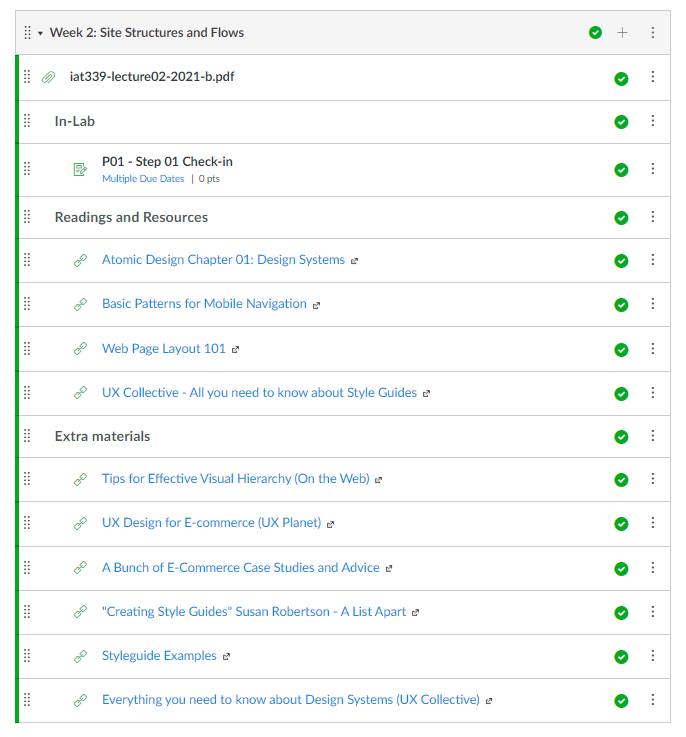Image resolution: width=686 pixels, height=737 pixels.
Task: Toggle publish checkmark for iat339-lecture02 PDF
Action: point(621,78)
